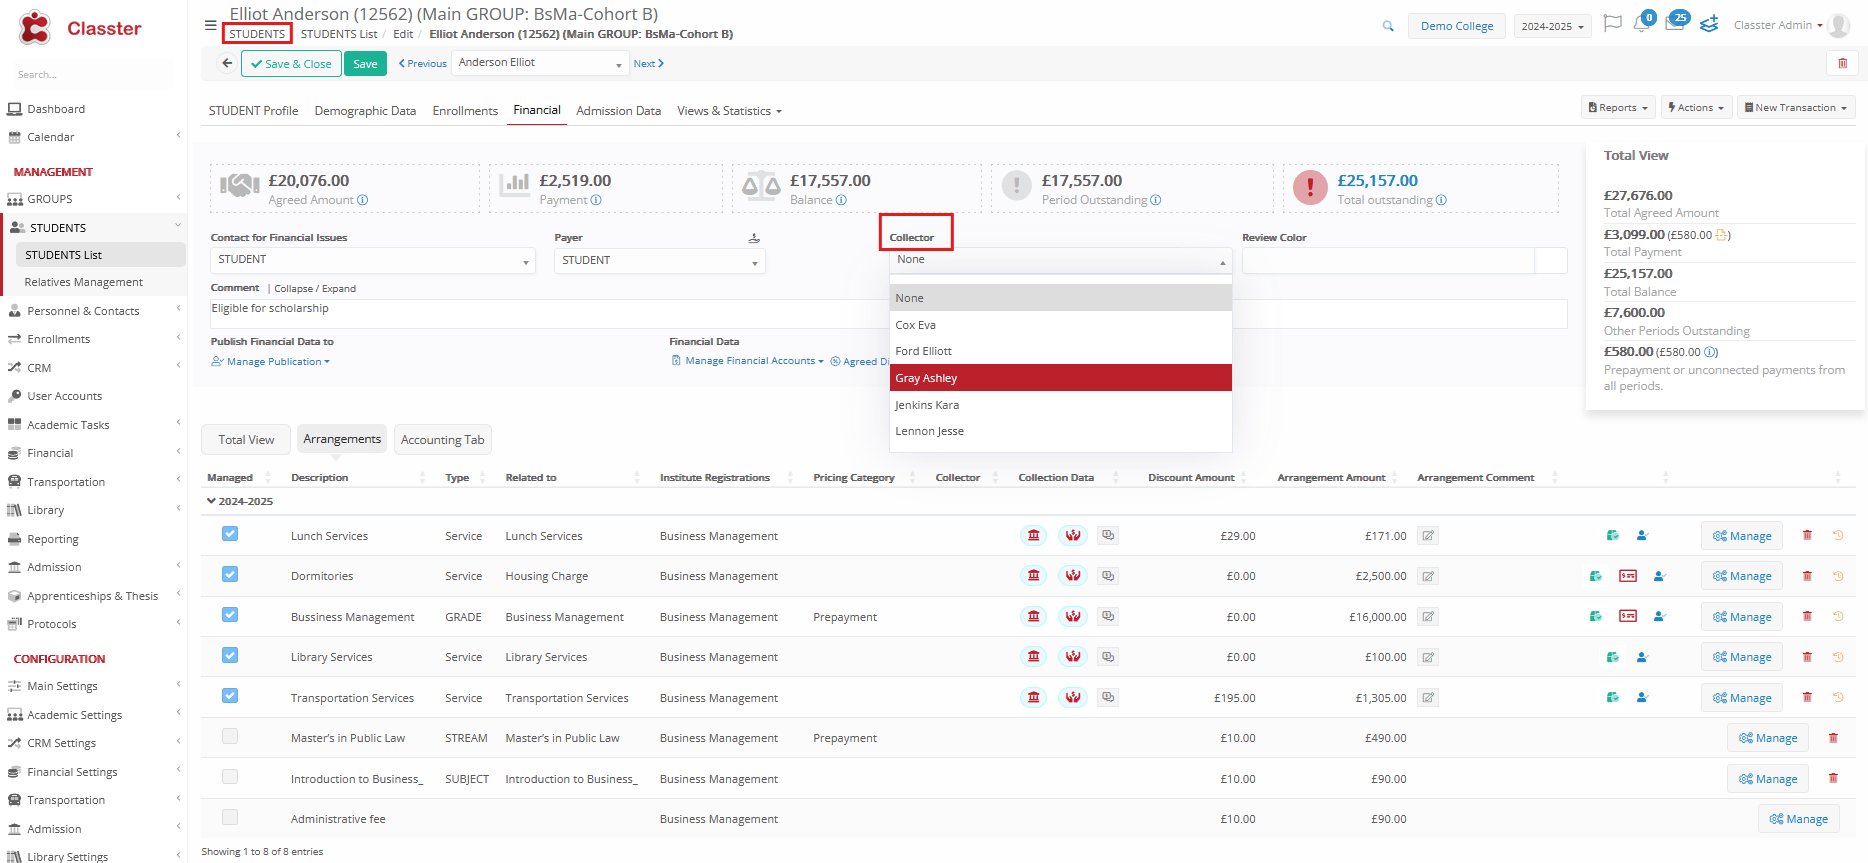Open the notifications bell icon

point(1641,24)
